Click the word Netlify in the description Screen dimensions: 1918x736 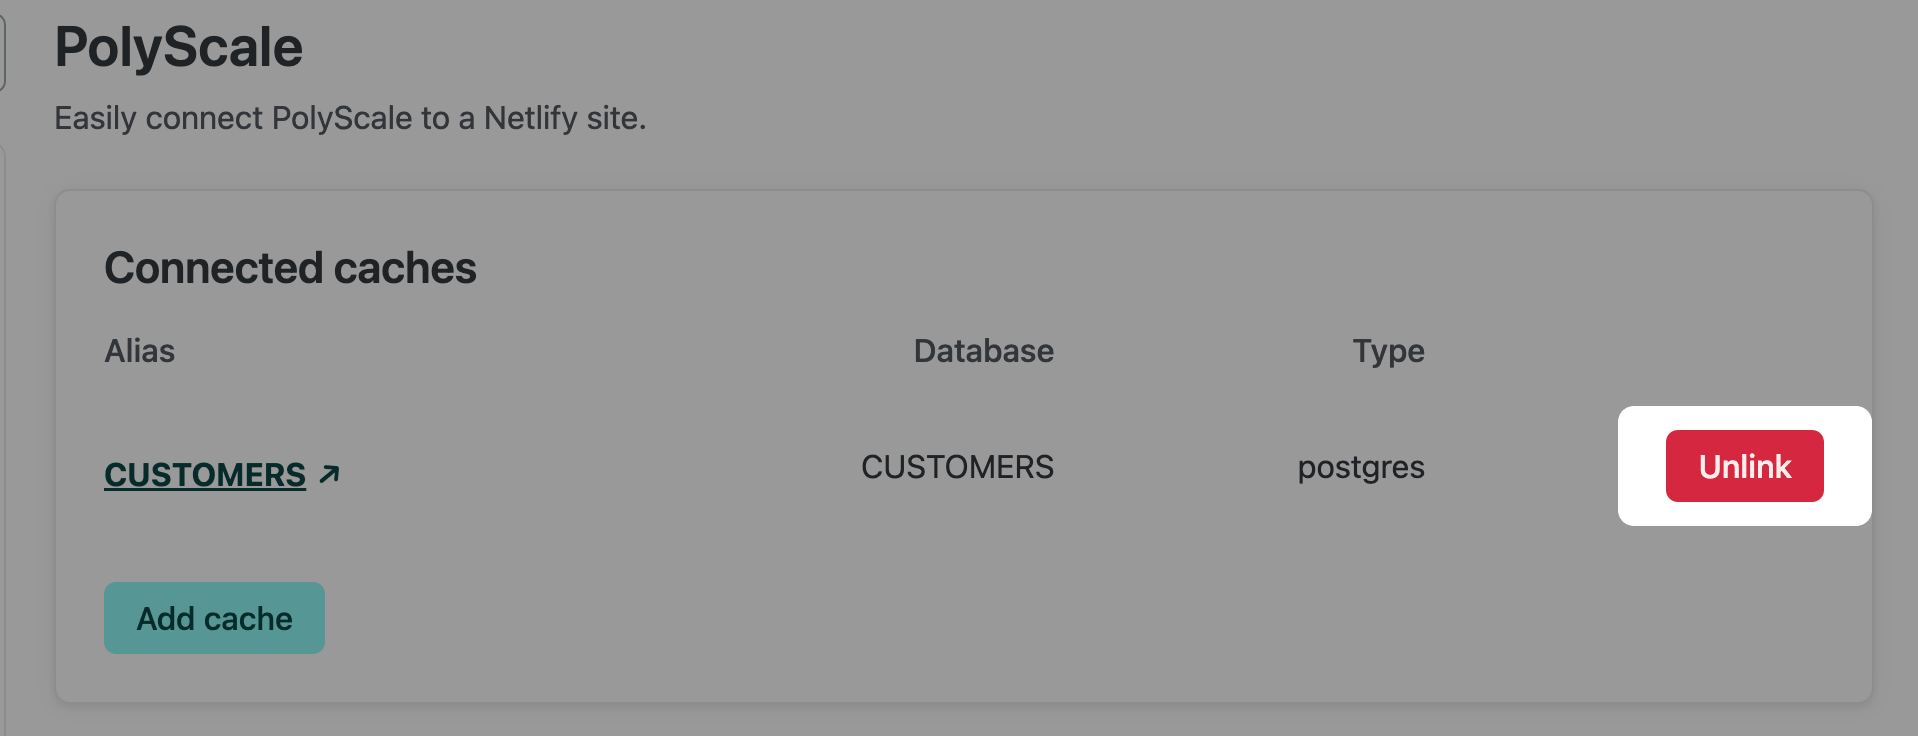[530, 118]
